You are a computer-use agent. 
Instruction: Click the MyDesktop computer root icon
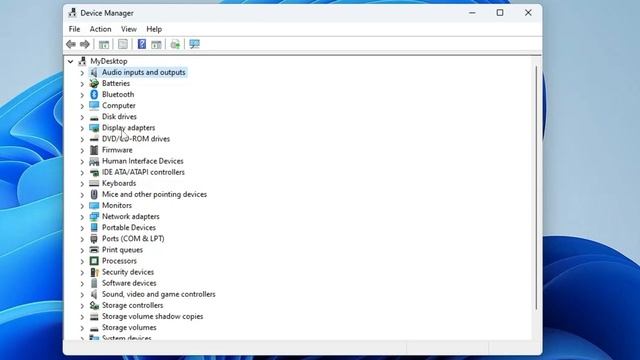82,61
